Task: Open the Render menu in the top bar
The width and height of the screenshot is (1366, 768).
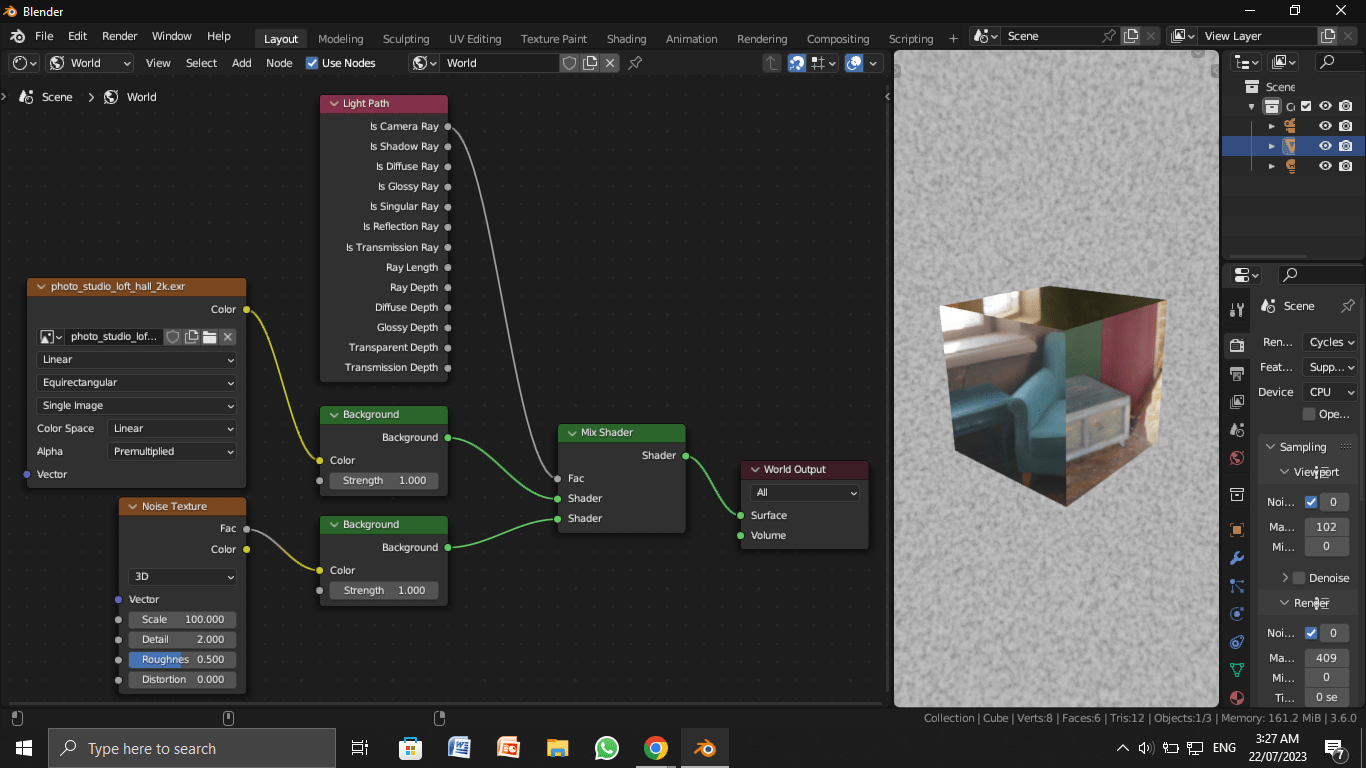Action: [119, 36]
